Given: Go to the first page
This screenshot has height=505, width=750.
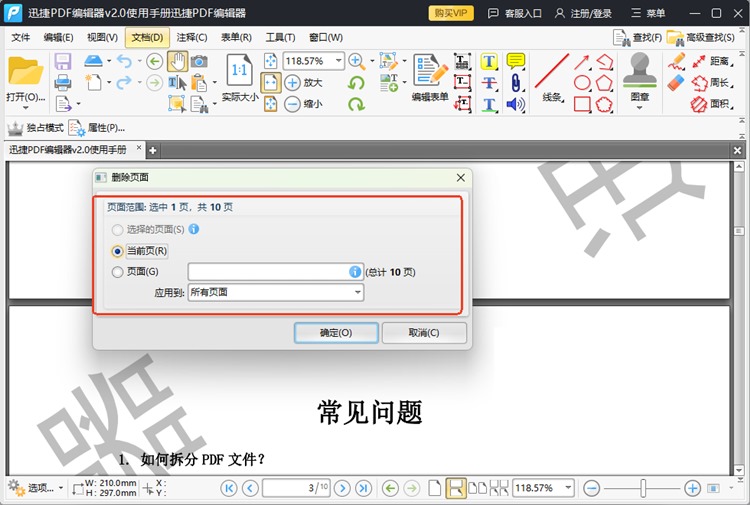Looking at the screenshot, I should tap(229, 488).
